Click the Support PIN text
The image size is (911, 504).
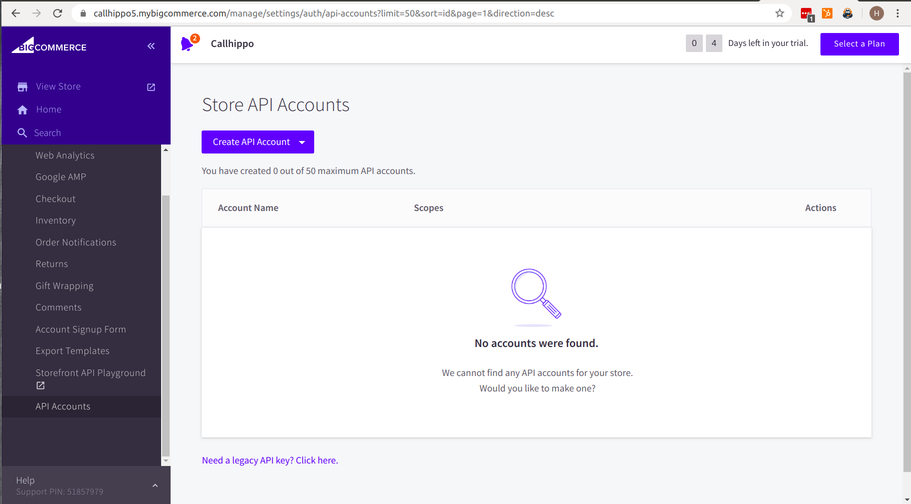[x=59, y=492]
